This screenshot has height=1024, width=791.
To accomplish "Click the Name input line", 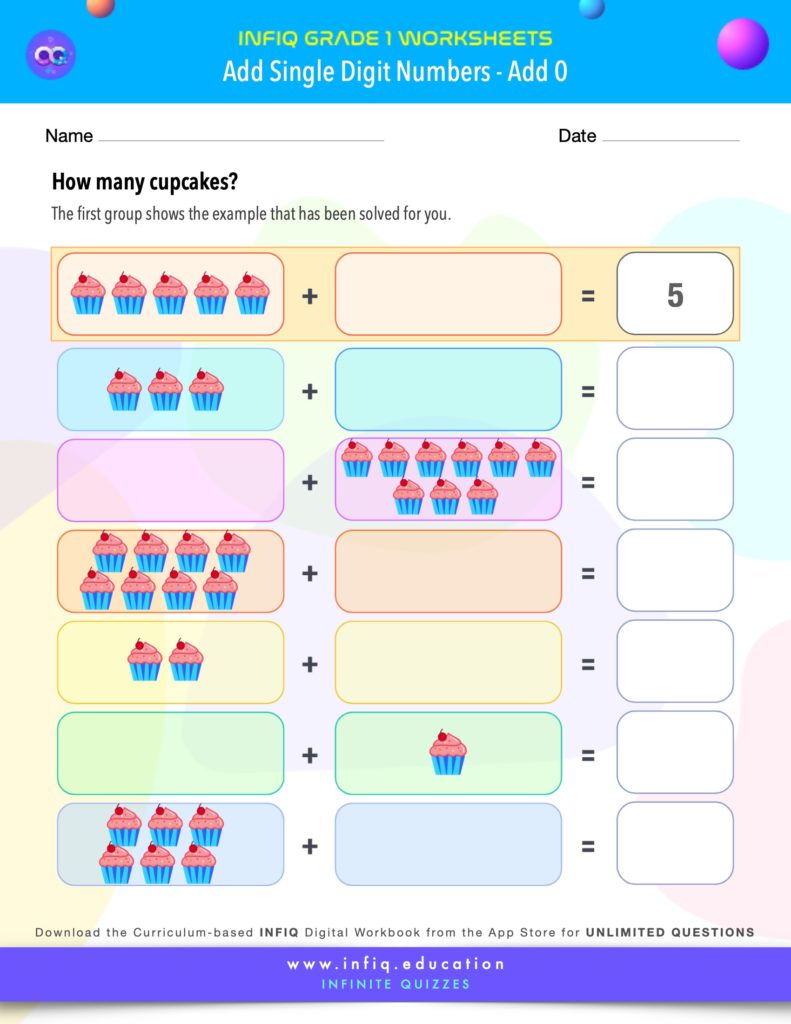I will click(240, 138).
